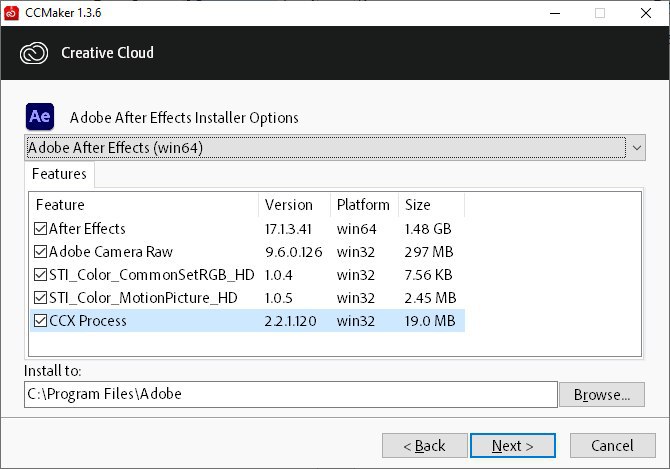Click the 2.2.1.120 version value
This screenshot has width=670, height=469.
[291, 321]
